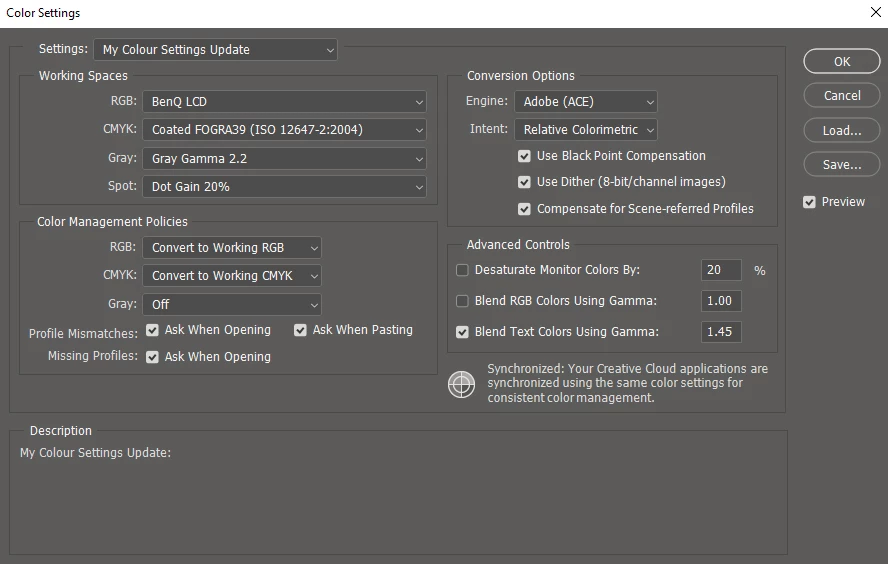Uncheck Blend Text Colors Using Gamma
Image resolution: width=888 pixels, height=564 pixels.
[462, 332]
